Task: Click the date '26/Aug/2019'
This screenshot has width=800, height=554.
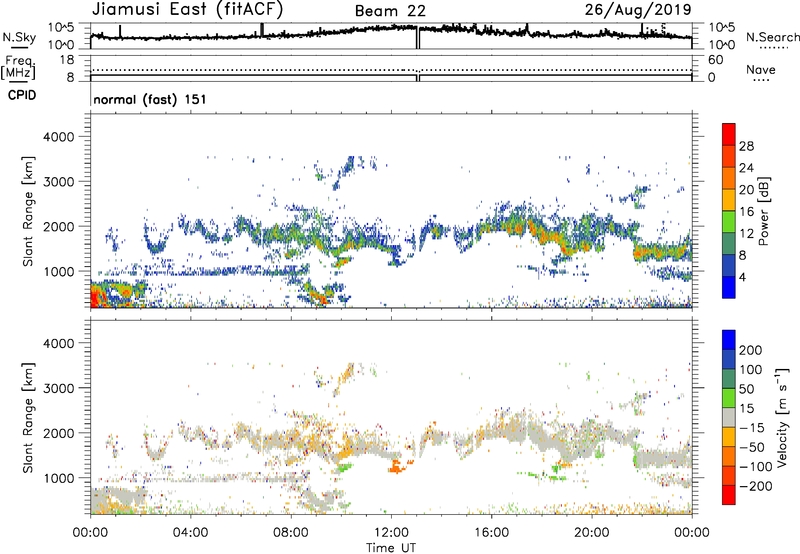Action: (x=638, y=9)
